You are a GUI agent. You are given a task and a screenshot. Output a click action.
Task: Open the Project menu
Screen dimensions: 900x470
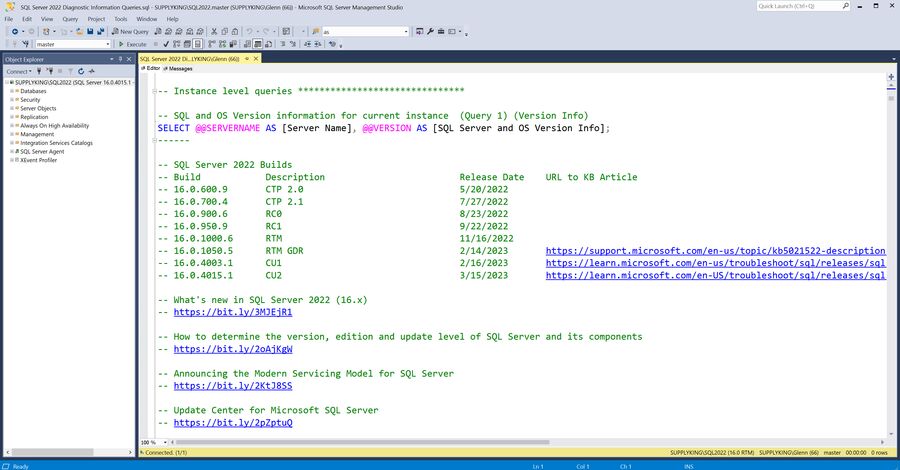pyautogui.click(x=96, y=19)
